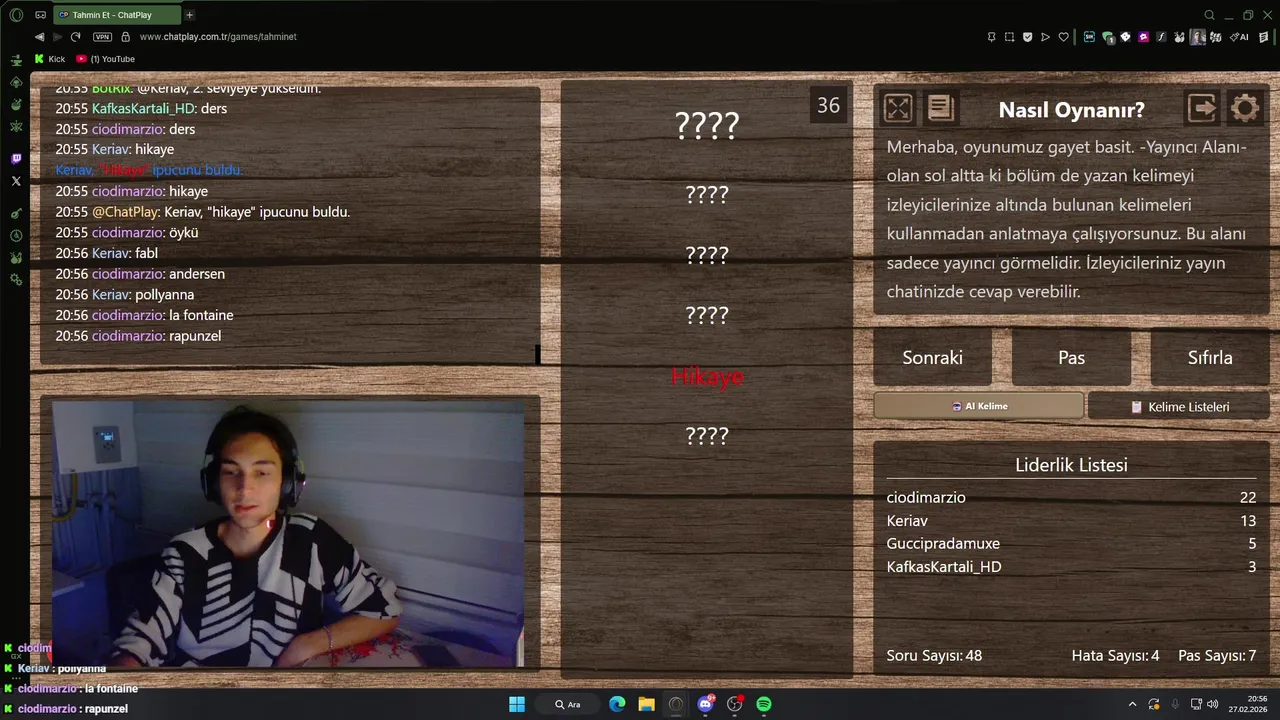Click chat message 'Keriav: pollyanna'

[x=125, y=295]
